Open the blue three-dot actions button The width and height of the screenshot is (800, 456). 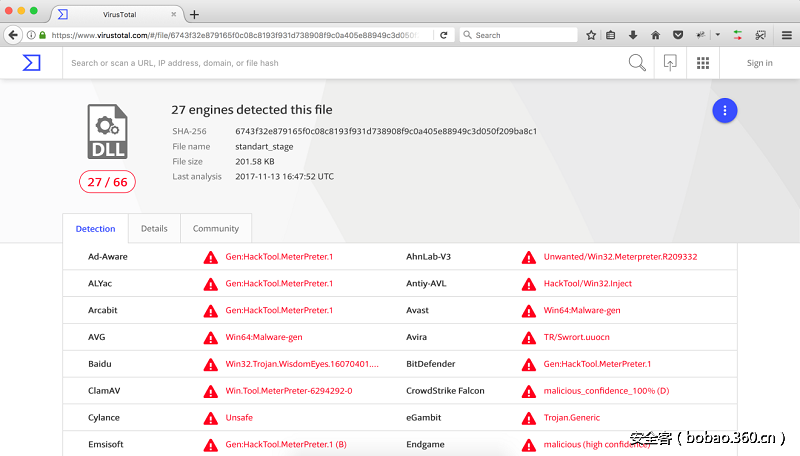pos(725,111)
